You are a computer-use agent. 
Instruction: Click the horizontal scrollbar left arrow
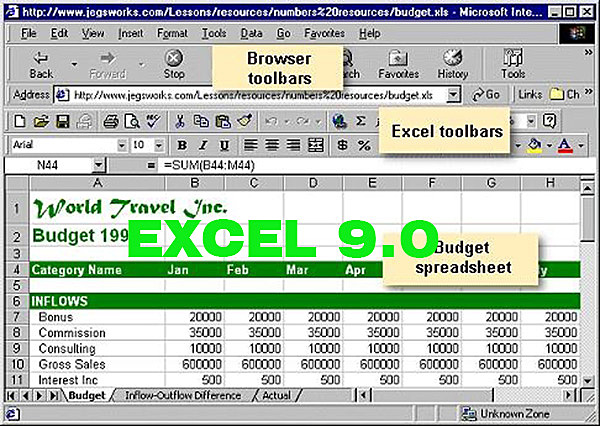[x=363, y=395]
